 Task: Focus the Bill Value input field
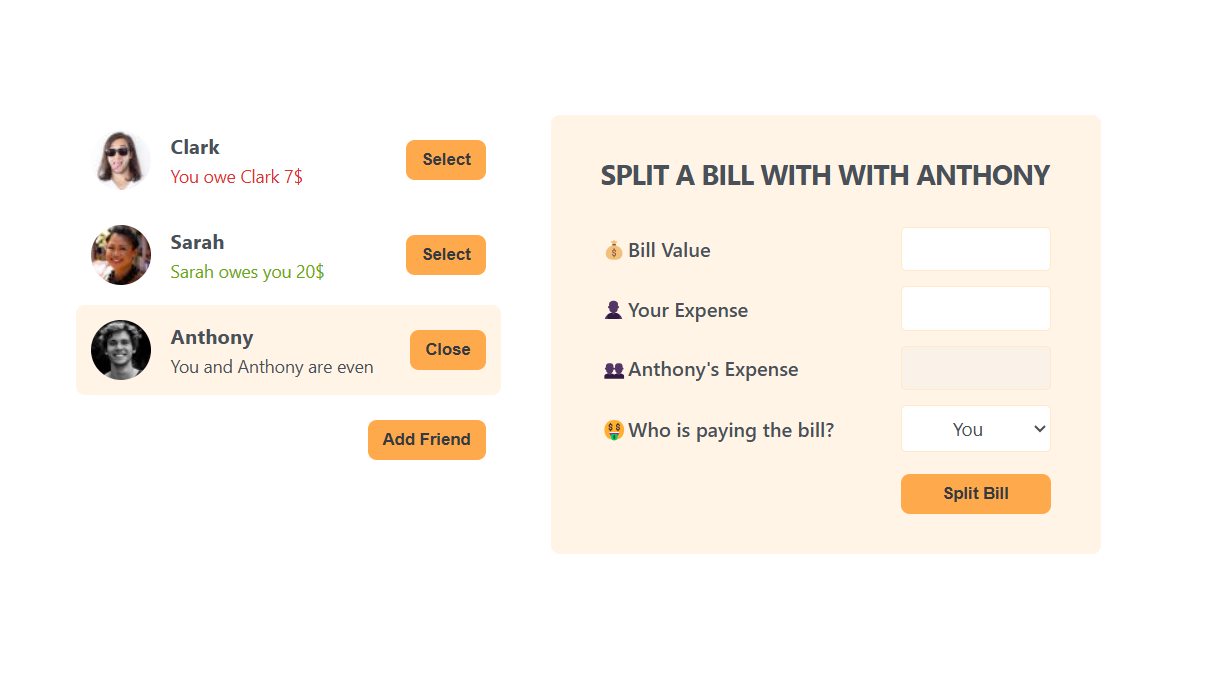(975, 249)
